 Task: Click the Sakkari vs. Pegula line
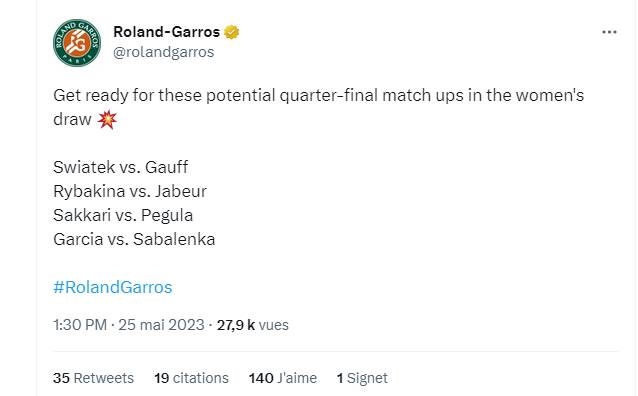(123, 215)
